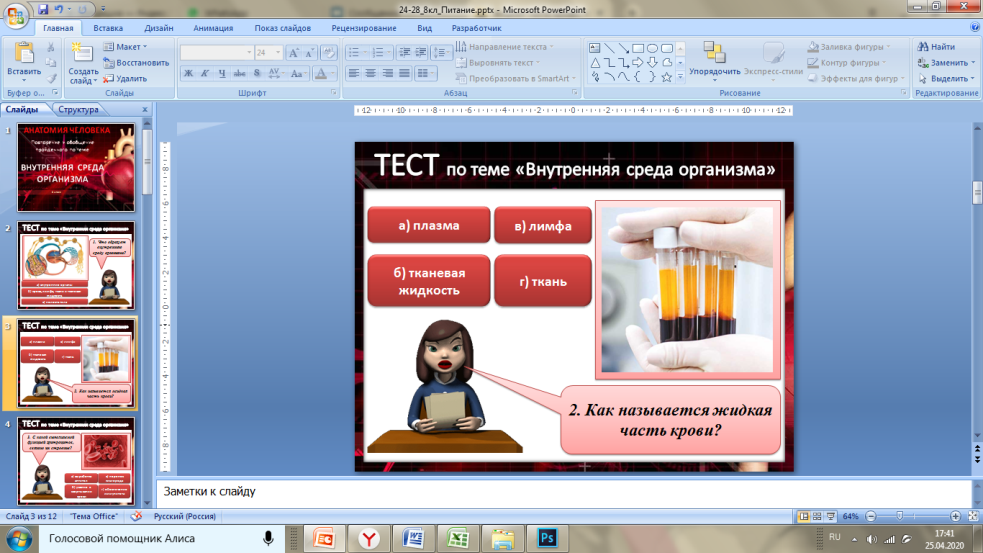Select the rectangle shape in shapes gallery
Viewport: 983px width, 553px height.
637,47
